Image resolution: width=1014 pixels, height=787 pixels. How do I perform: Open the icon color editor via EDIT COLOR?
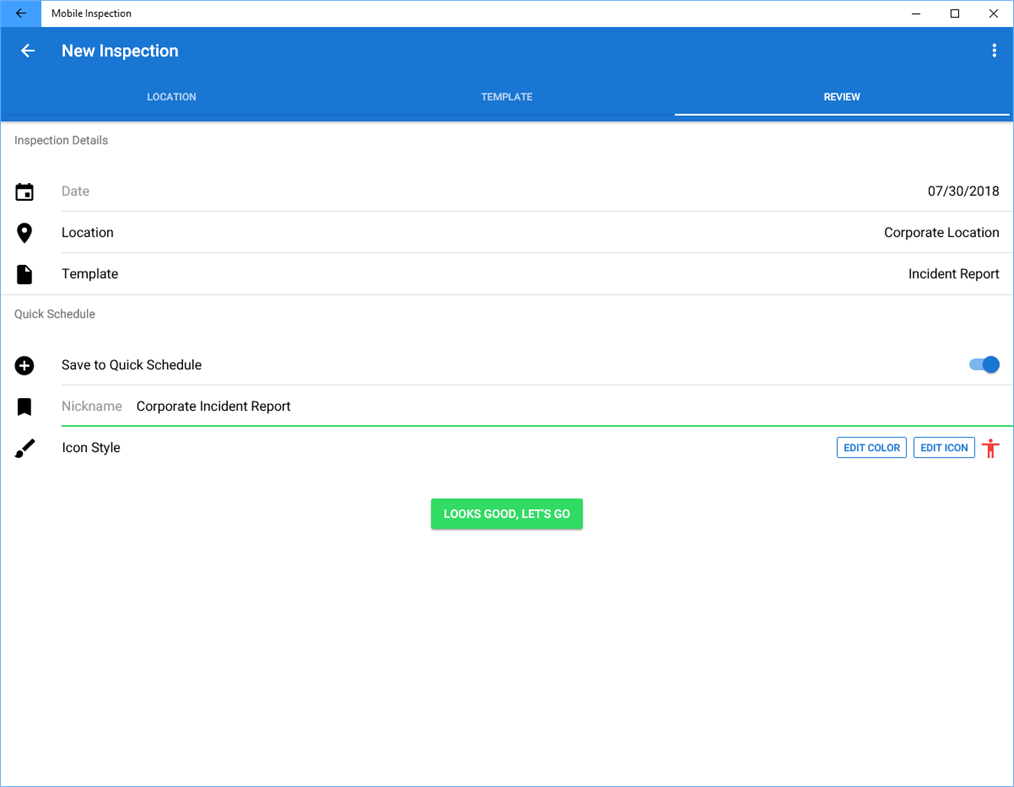tap(871, 447)
